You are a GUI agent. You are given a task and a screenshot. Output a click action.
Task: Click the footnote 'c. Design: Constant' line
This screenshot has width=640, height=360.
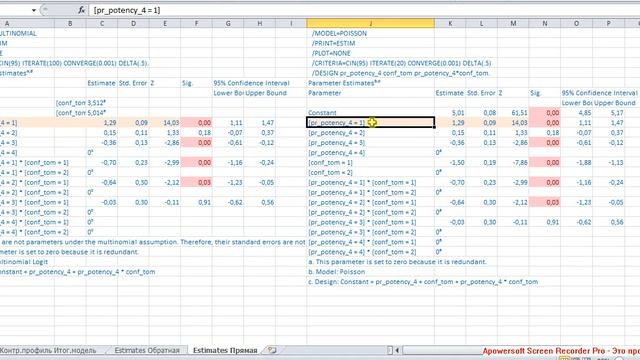click(423, 282)
